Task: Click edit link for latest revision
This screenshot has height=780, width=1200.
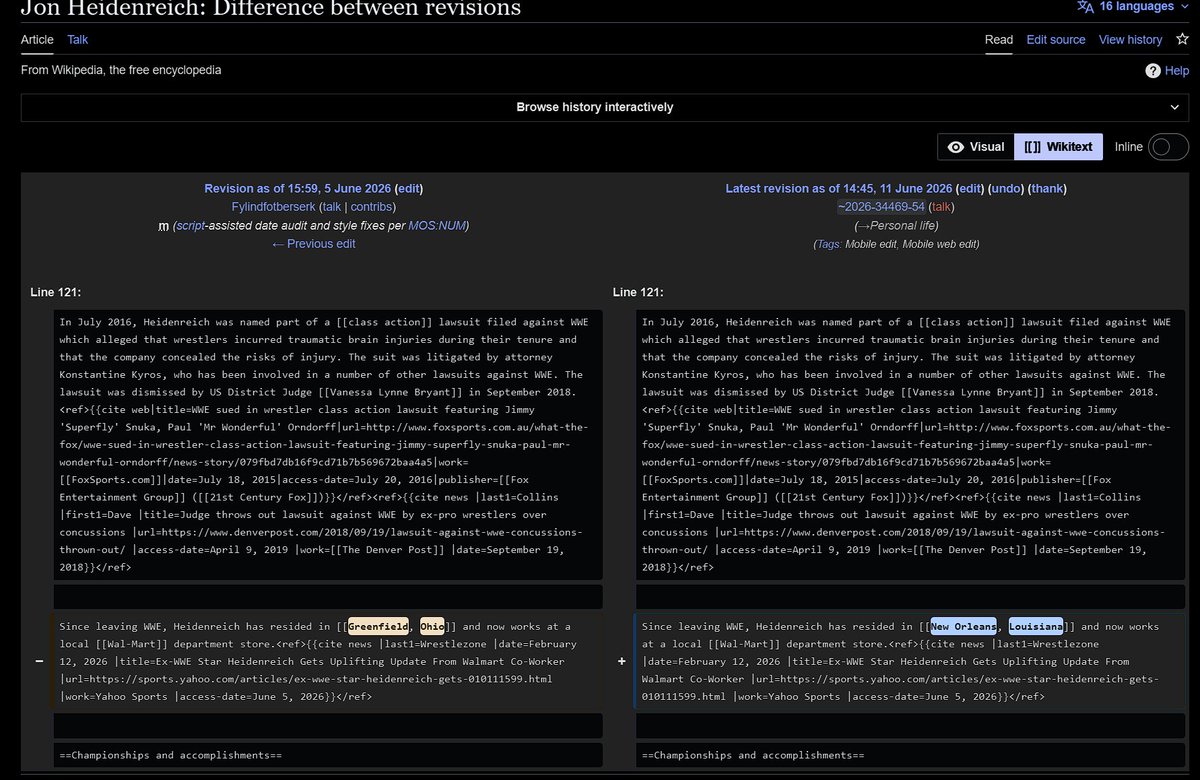Action: 970,189
